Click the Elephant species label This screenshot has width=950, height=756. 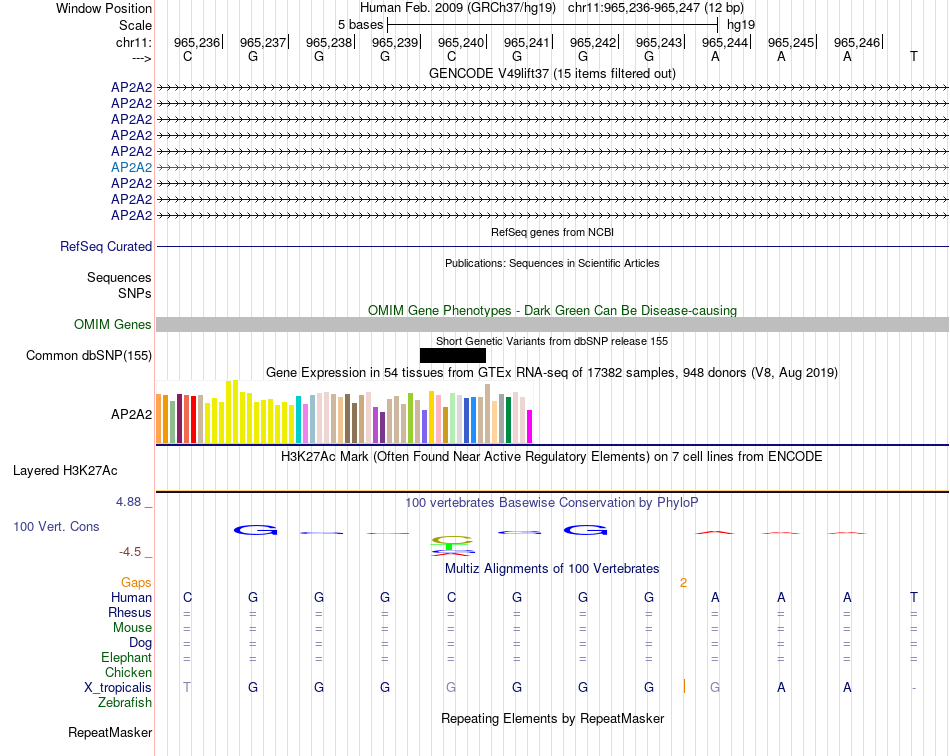coord(127,657)
